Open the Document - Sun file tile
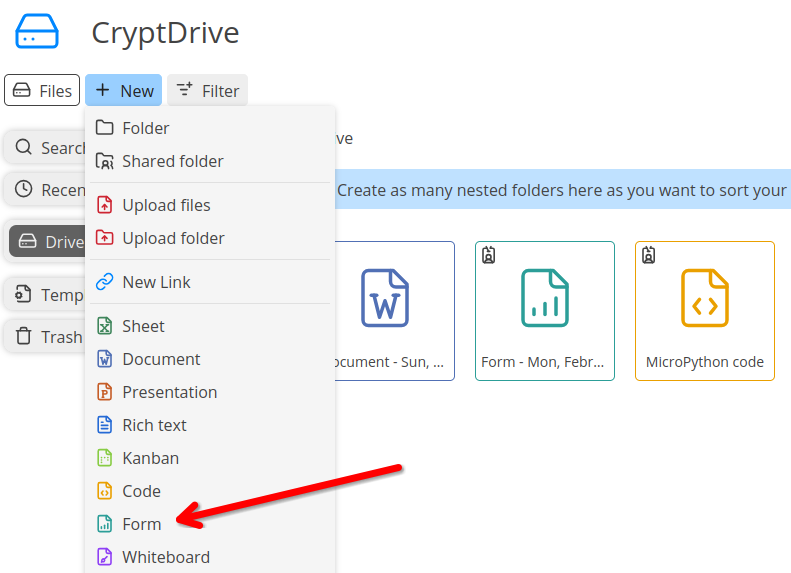 [394, 311]
